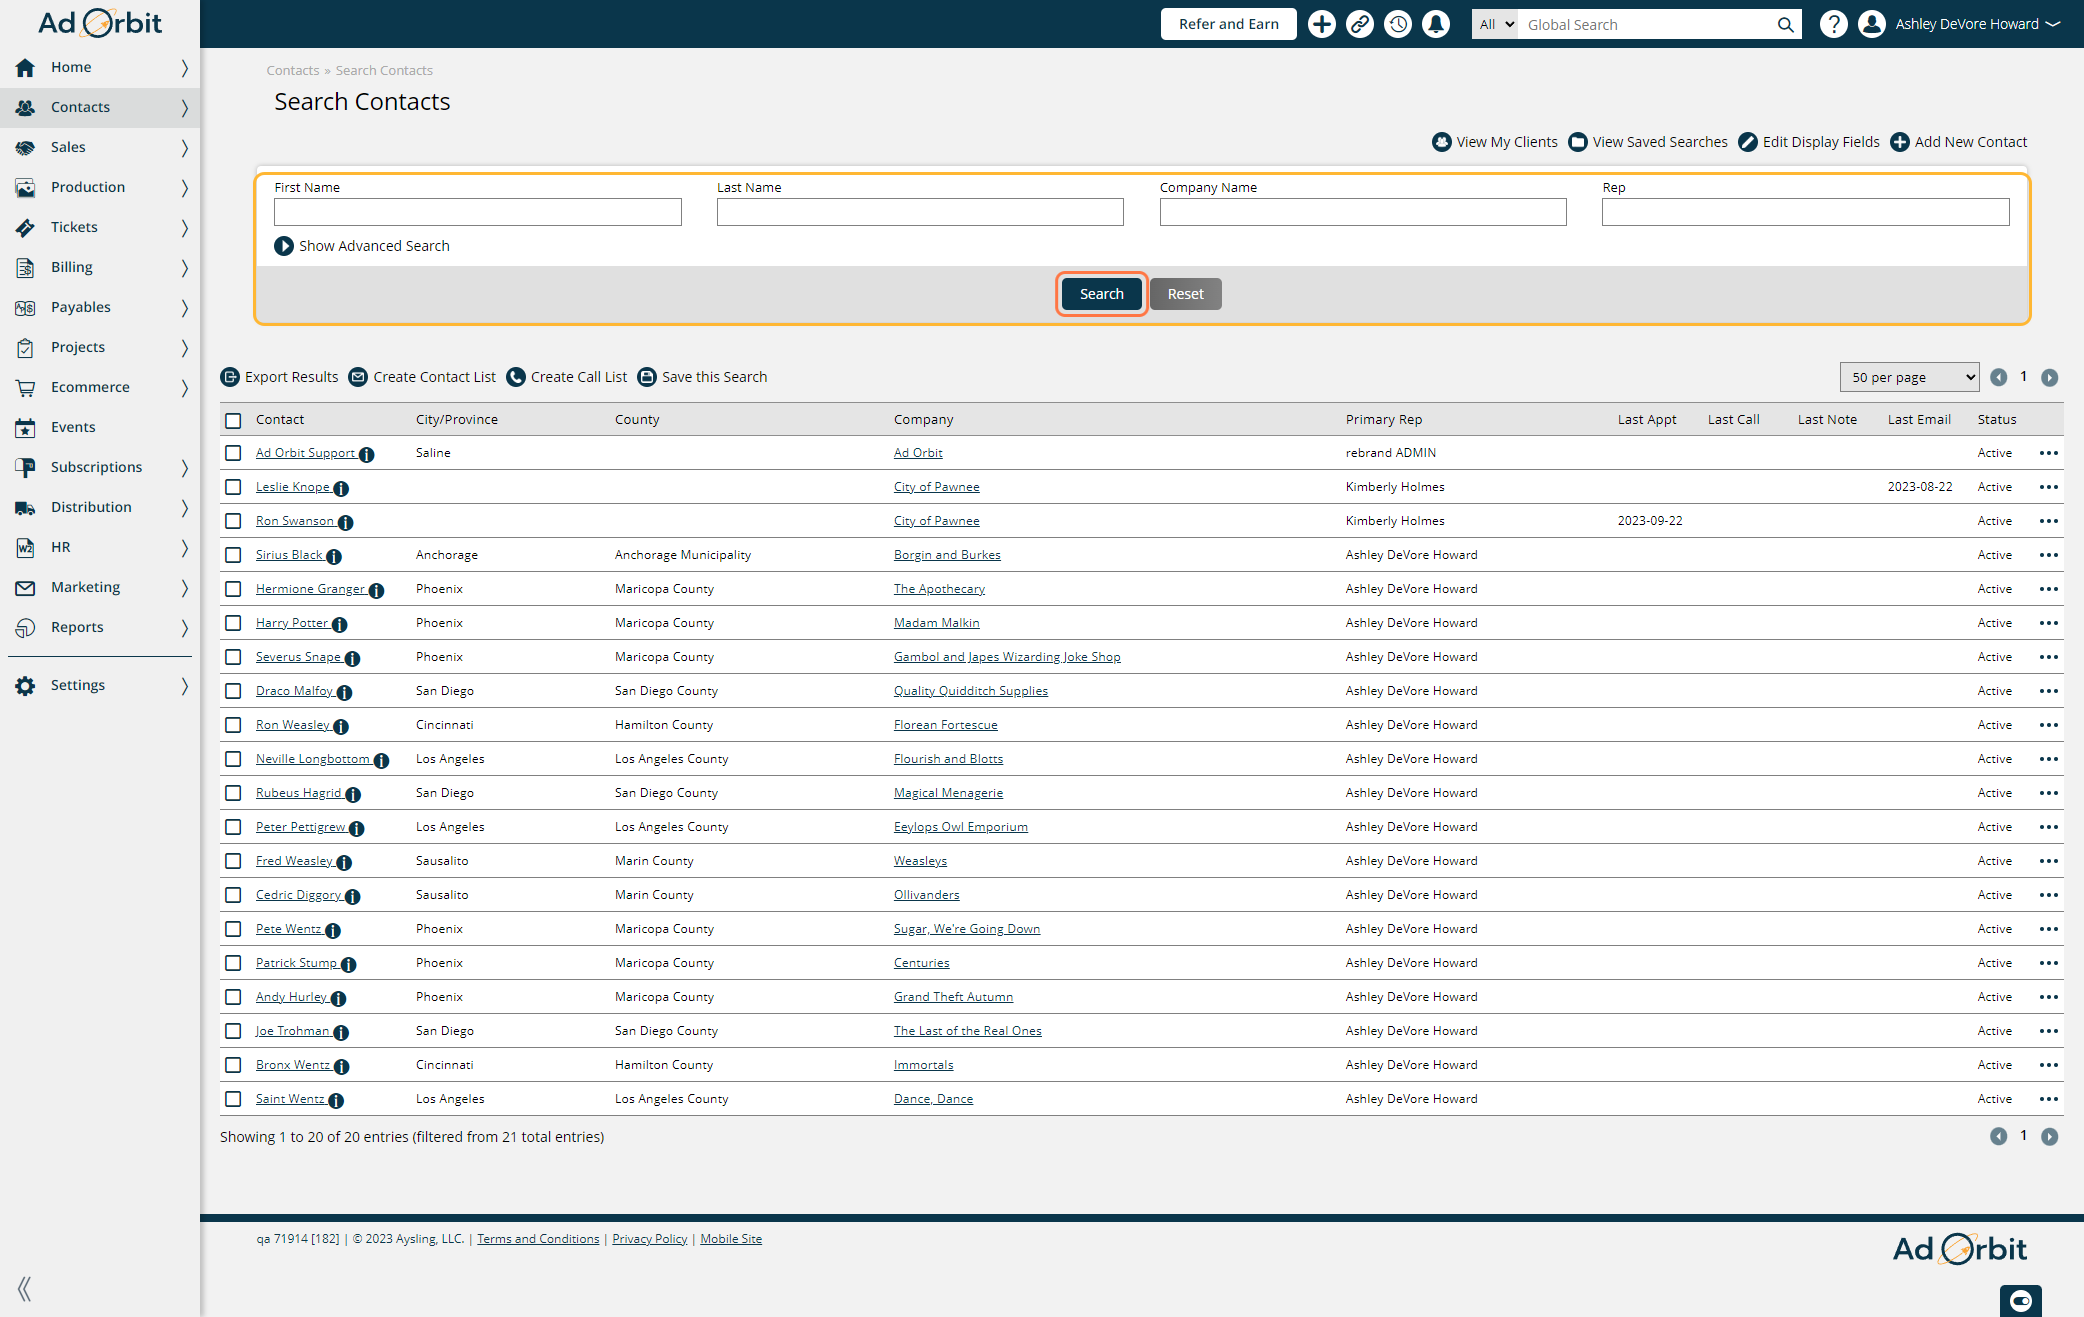Open the Tickets menu item
Screen dimensions: 2084x1317
click(x=100, y=227)
